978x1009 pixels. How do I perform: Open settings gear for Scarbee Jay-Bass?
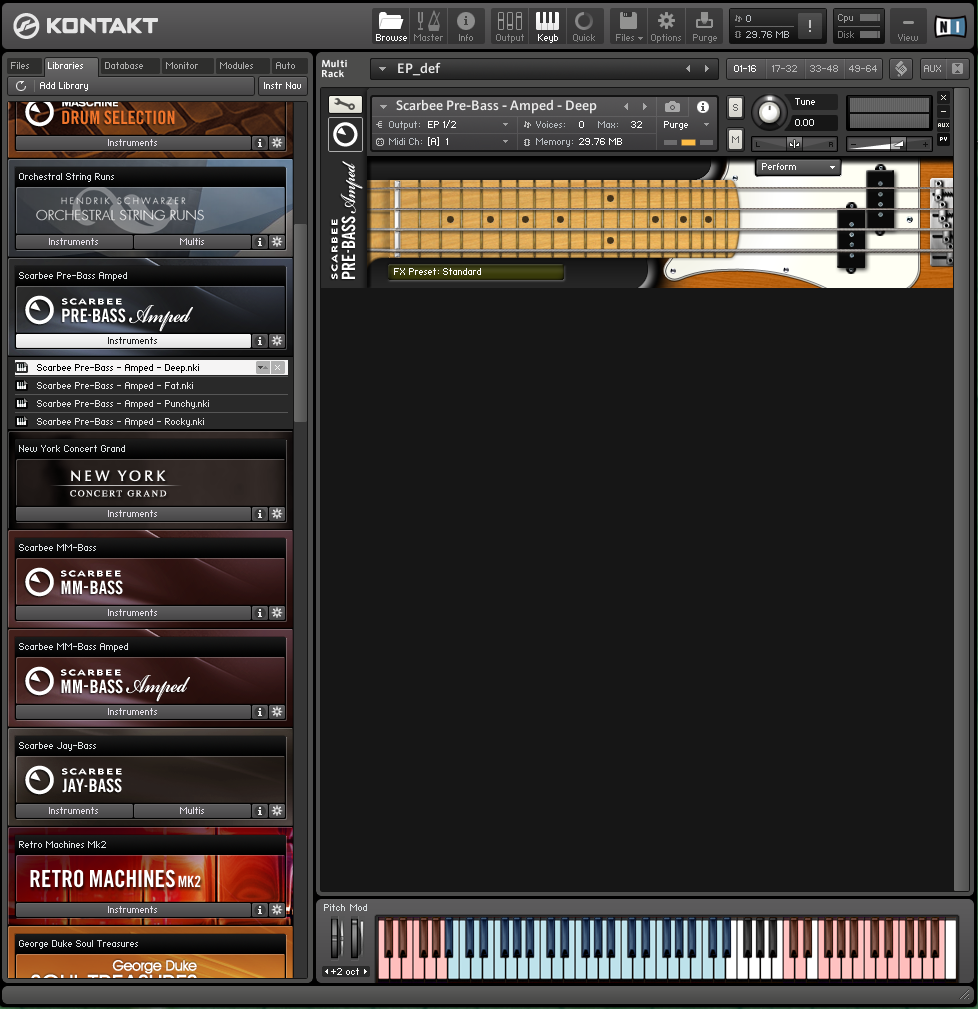pos(277,811)
